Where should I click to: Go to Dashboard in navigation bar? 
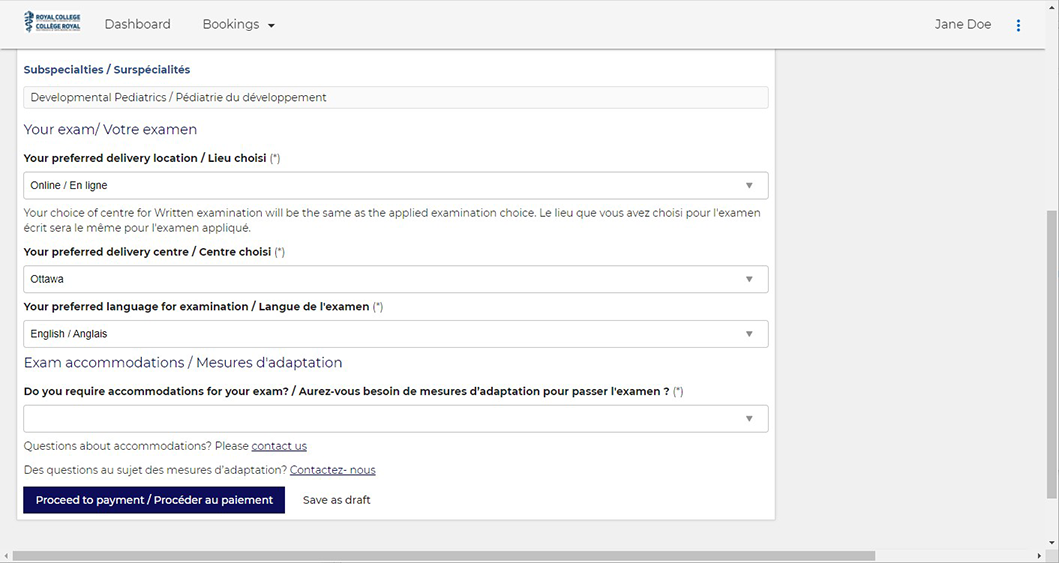pos(138,24)
